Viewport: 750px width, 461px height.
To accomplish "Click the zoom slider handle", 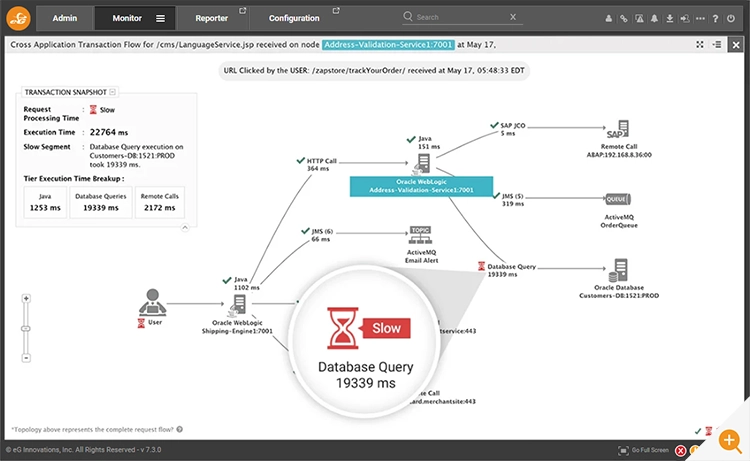I will coord(26,329).
